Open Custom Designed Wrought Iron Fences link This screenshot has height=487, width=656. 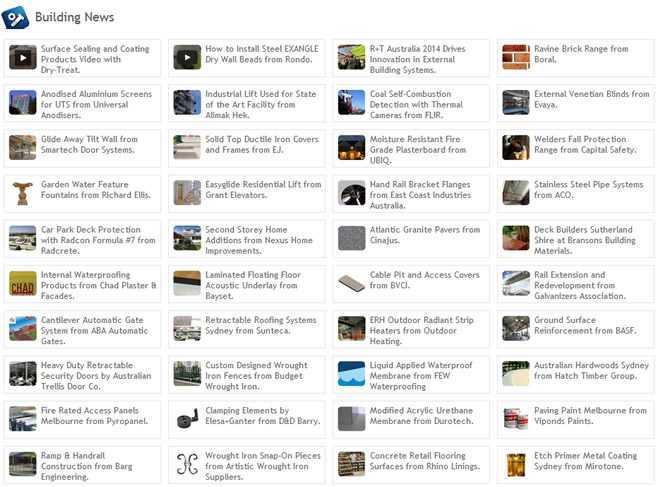(x=256, y=376)
